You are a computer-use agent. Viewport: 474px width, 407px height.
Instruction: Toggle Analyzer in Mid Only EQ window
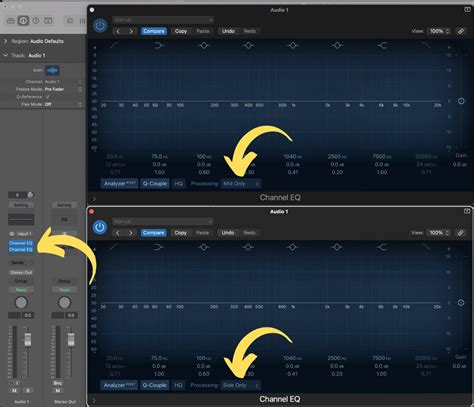tap(120, 183)
